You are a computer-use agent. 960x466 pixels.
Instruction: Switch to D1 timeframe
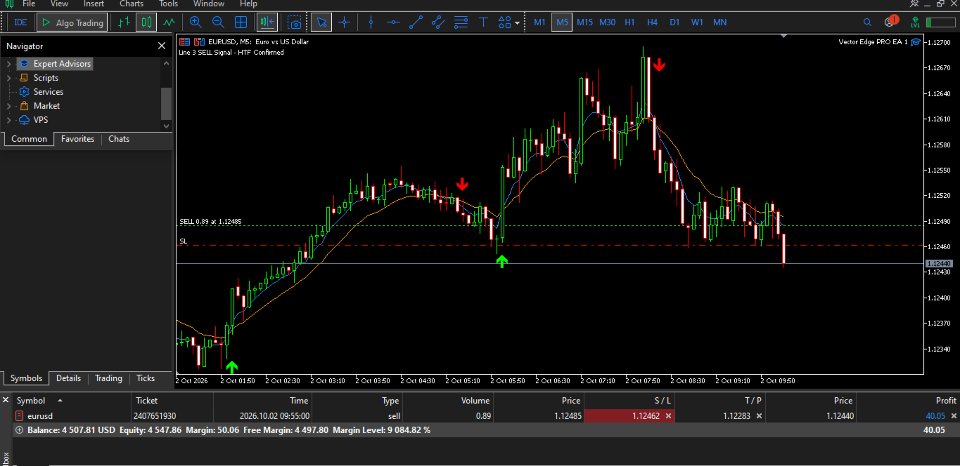(674, 22)
